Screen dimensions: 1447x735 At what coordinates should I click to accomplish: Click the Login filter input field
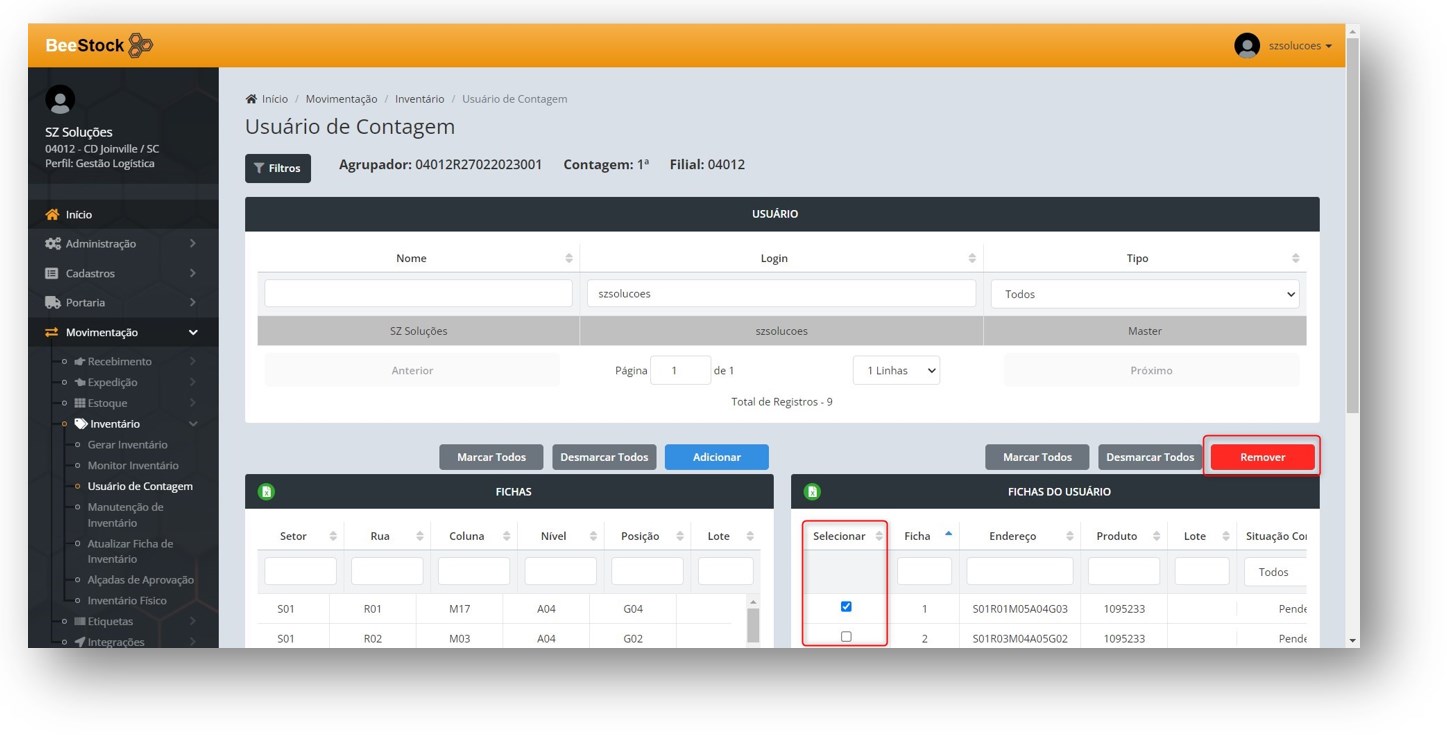click(x=780, y=294)
